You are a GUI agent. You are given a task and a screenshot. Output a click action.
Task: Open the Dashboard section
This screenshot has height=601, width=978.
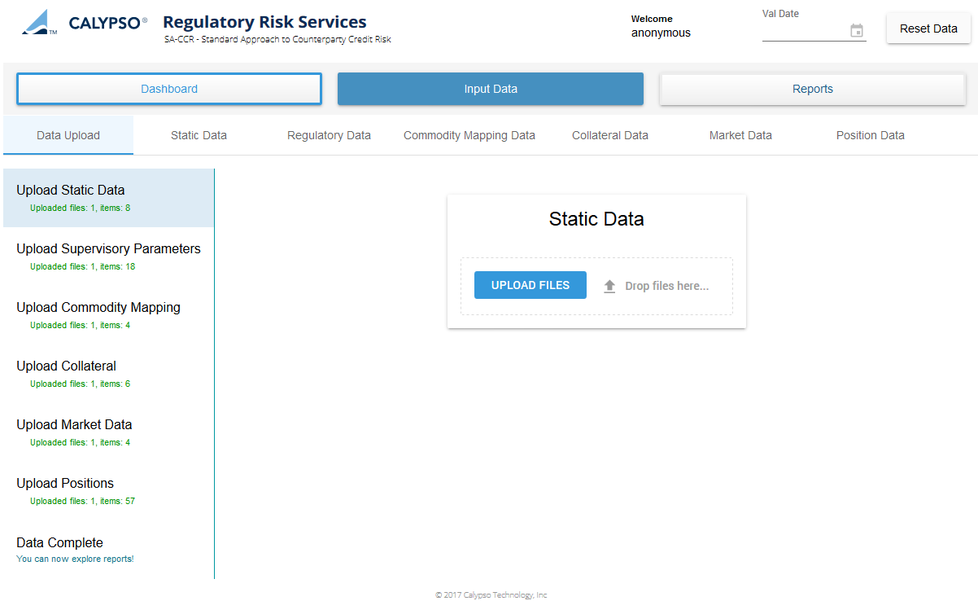click(169, 89)
